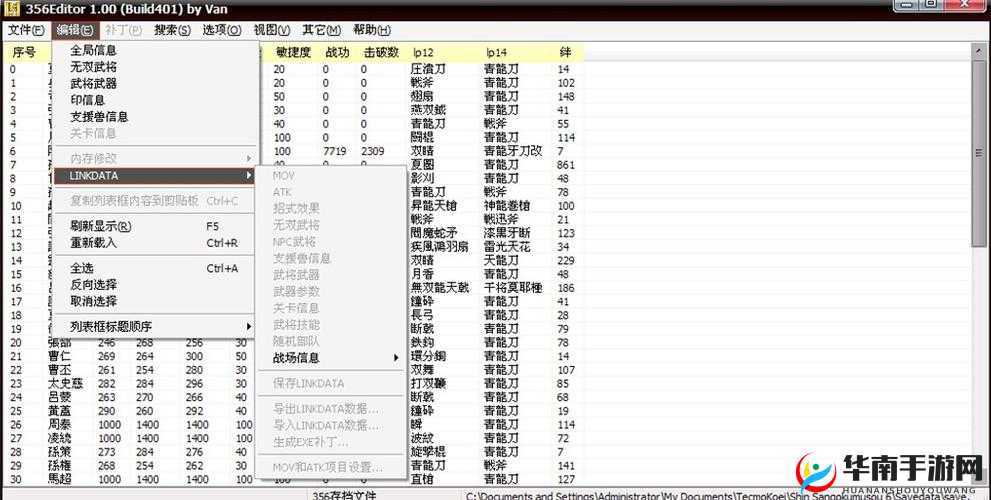Screen dimensions: 991x500
Task: Sort by the 敏捷度 column header
Action: coord(293,52)
